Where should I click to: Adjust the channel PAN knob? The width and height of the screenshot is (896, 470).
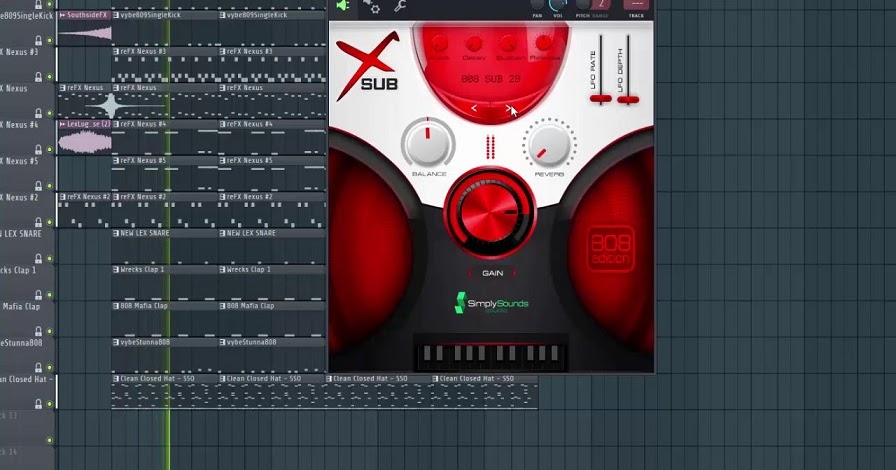point(537,5)
